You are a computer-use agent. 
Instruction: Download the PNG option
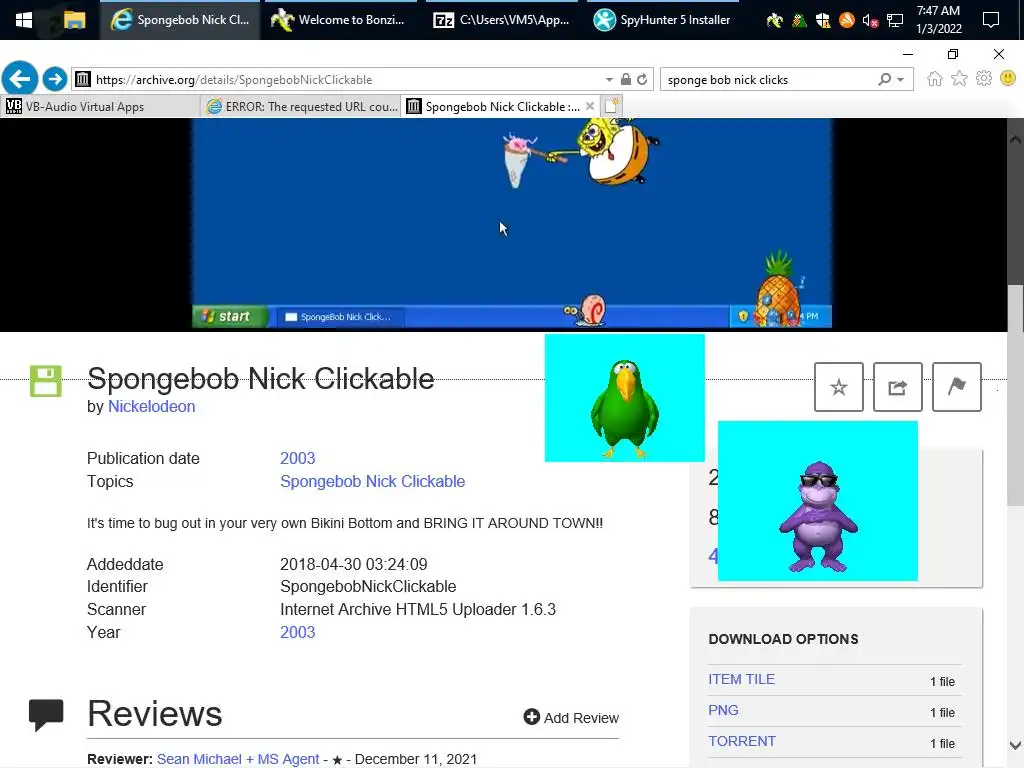[723, 710]
